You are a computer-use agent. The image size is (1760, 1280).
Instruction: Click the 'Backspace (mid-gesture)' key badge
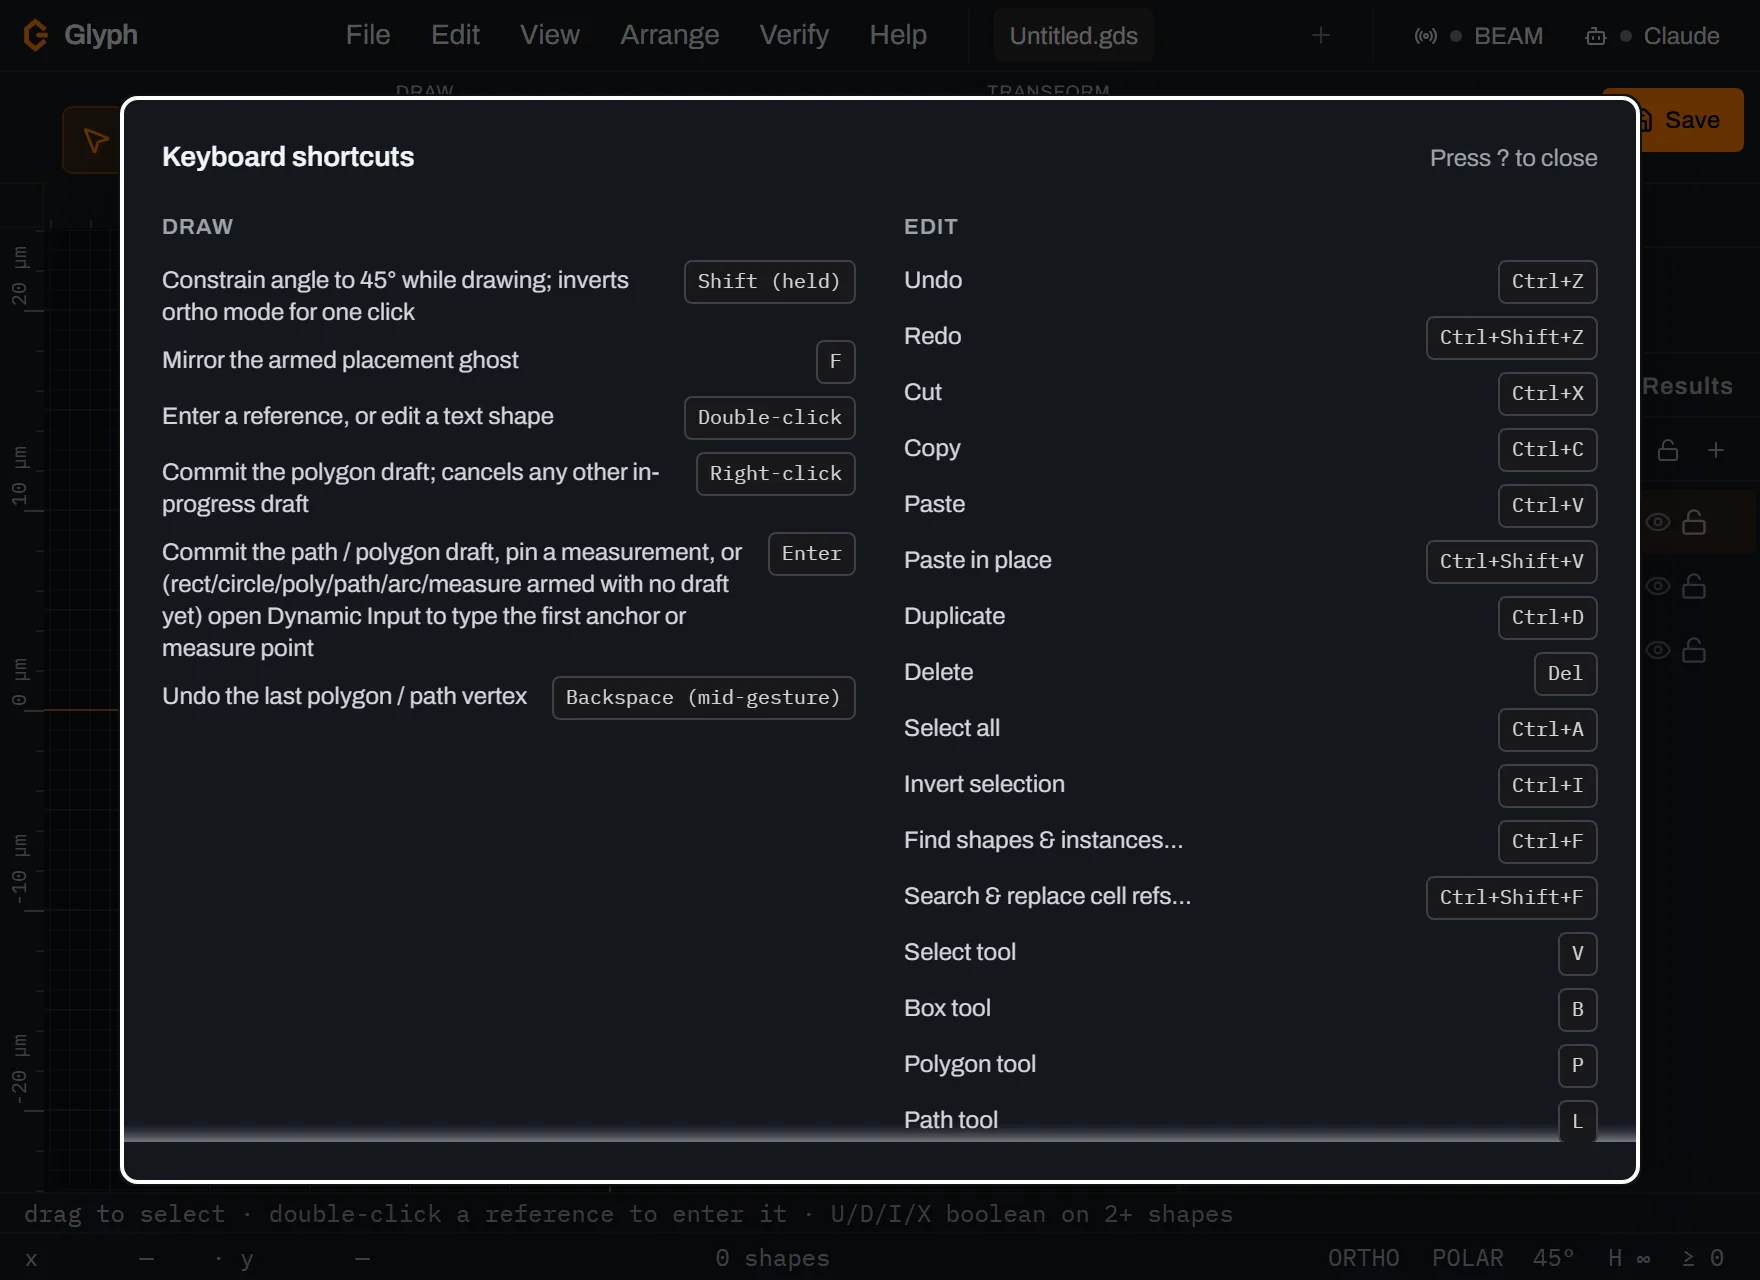703,697
